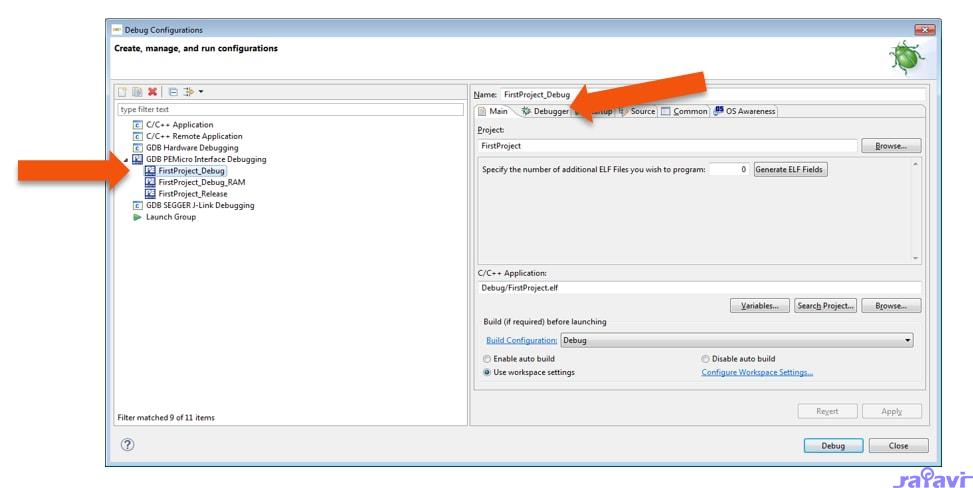Click the New launch configuration icon
The width and height of the screenshot is (973, 488).
click(123, 92)
